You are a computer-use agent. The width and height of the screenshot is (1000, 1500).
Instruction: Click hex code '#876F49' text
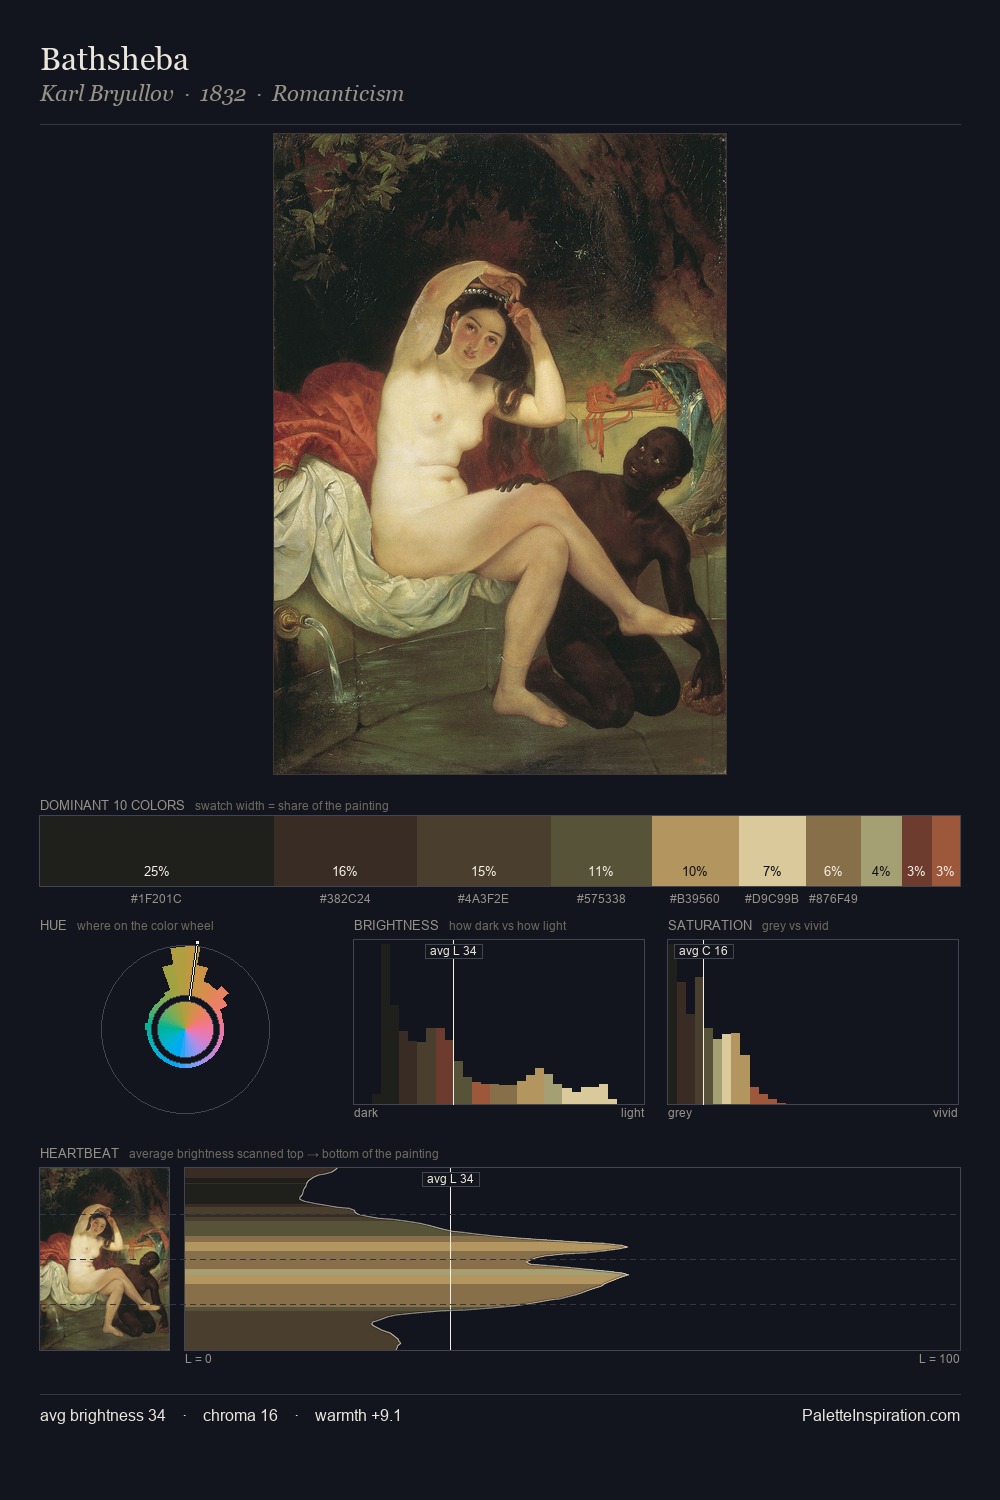point(833,899)
